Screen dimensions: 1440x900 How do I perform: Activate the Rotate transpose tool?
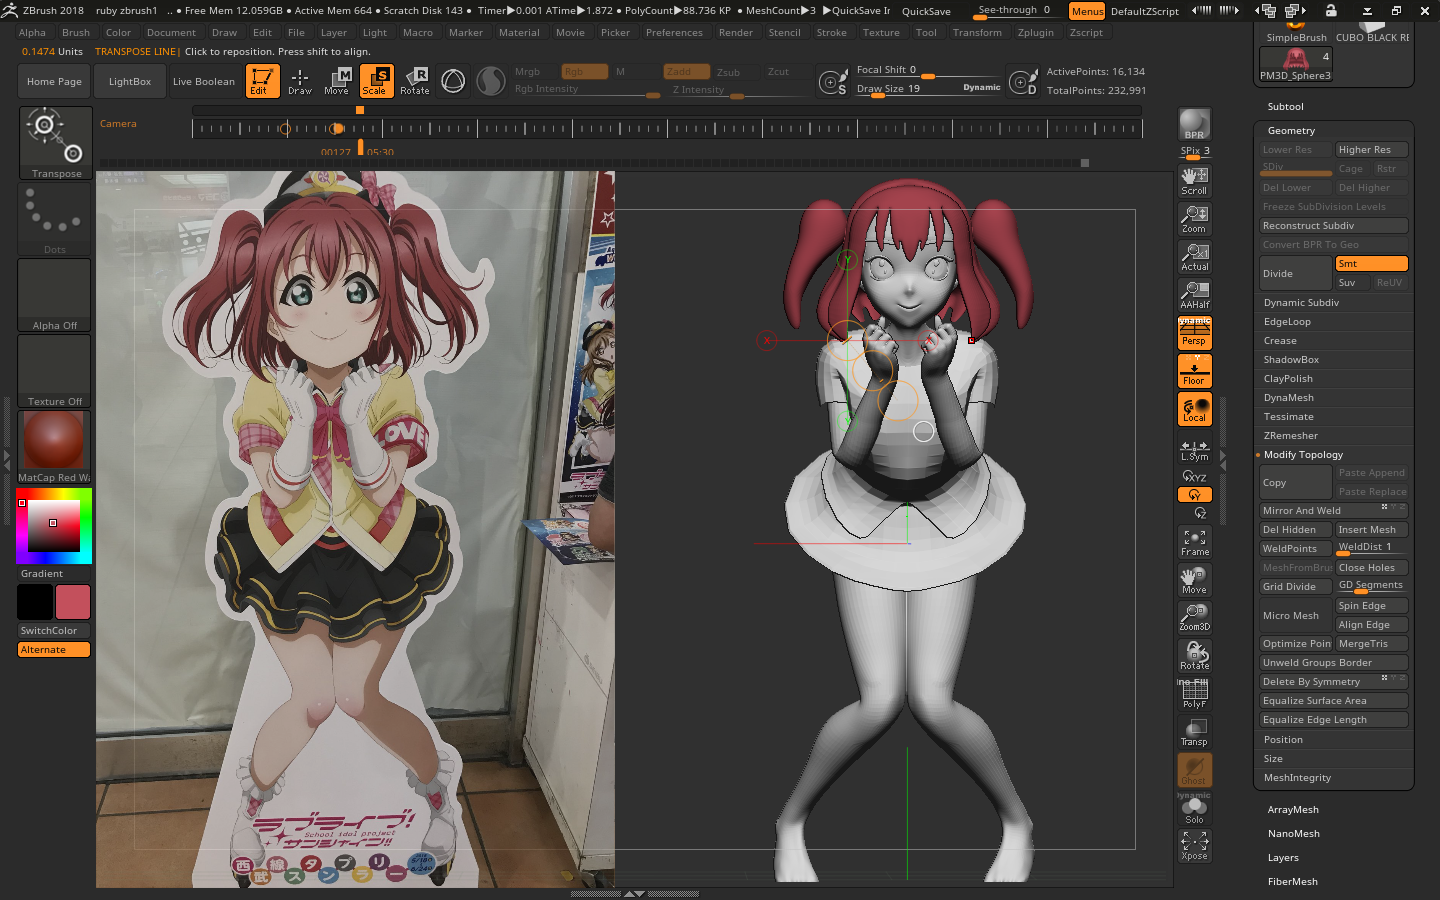point(415,81)
